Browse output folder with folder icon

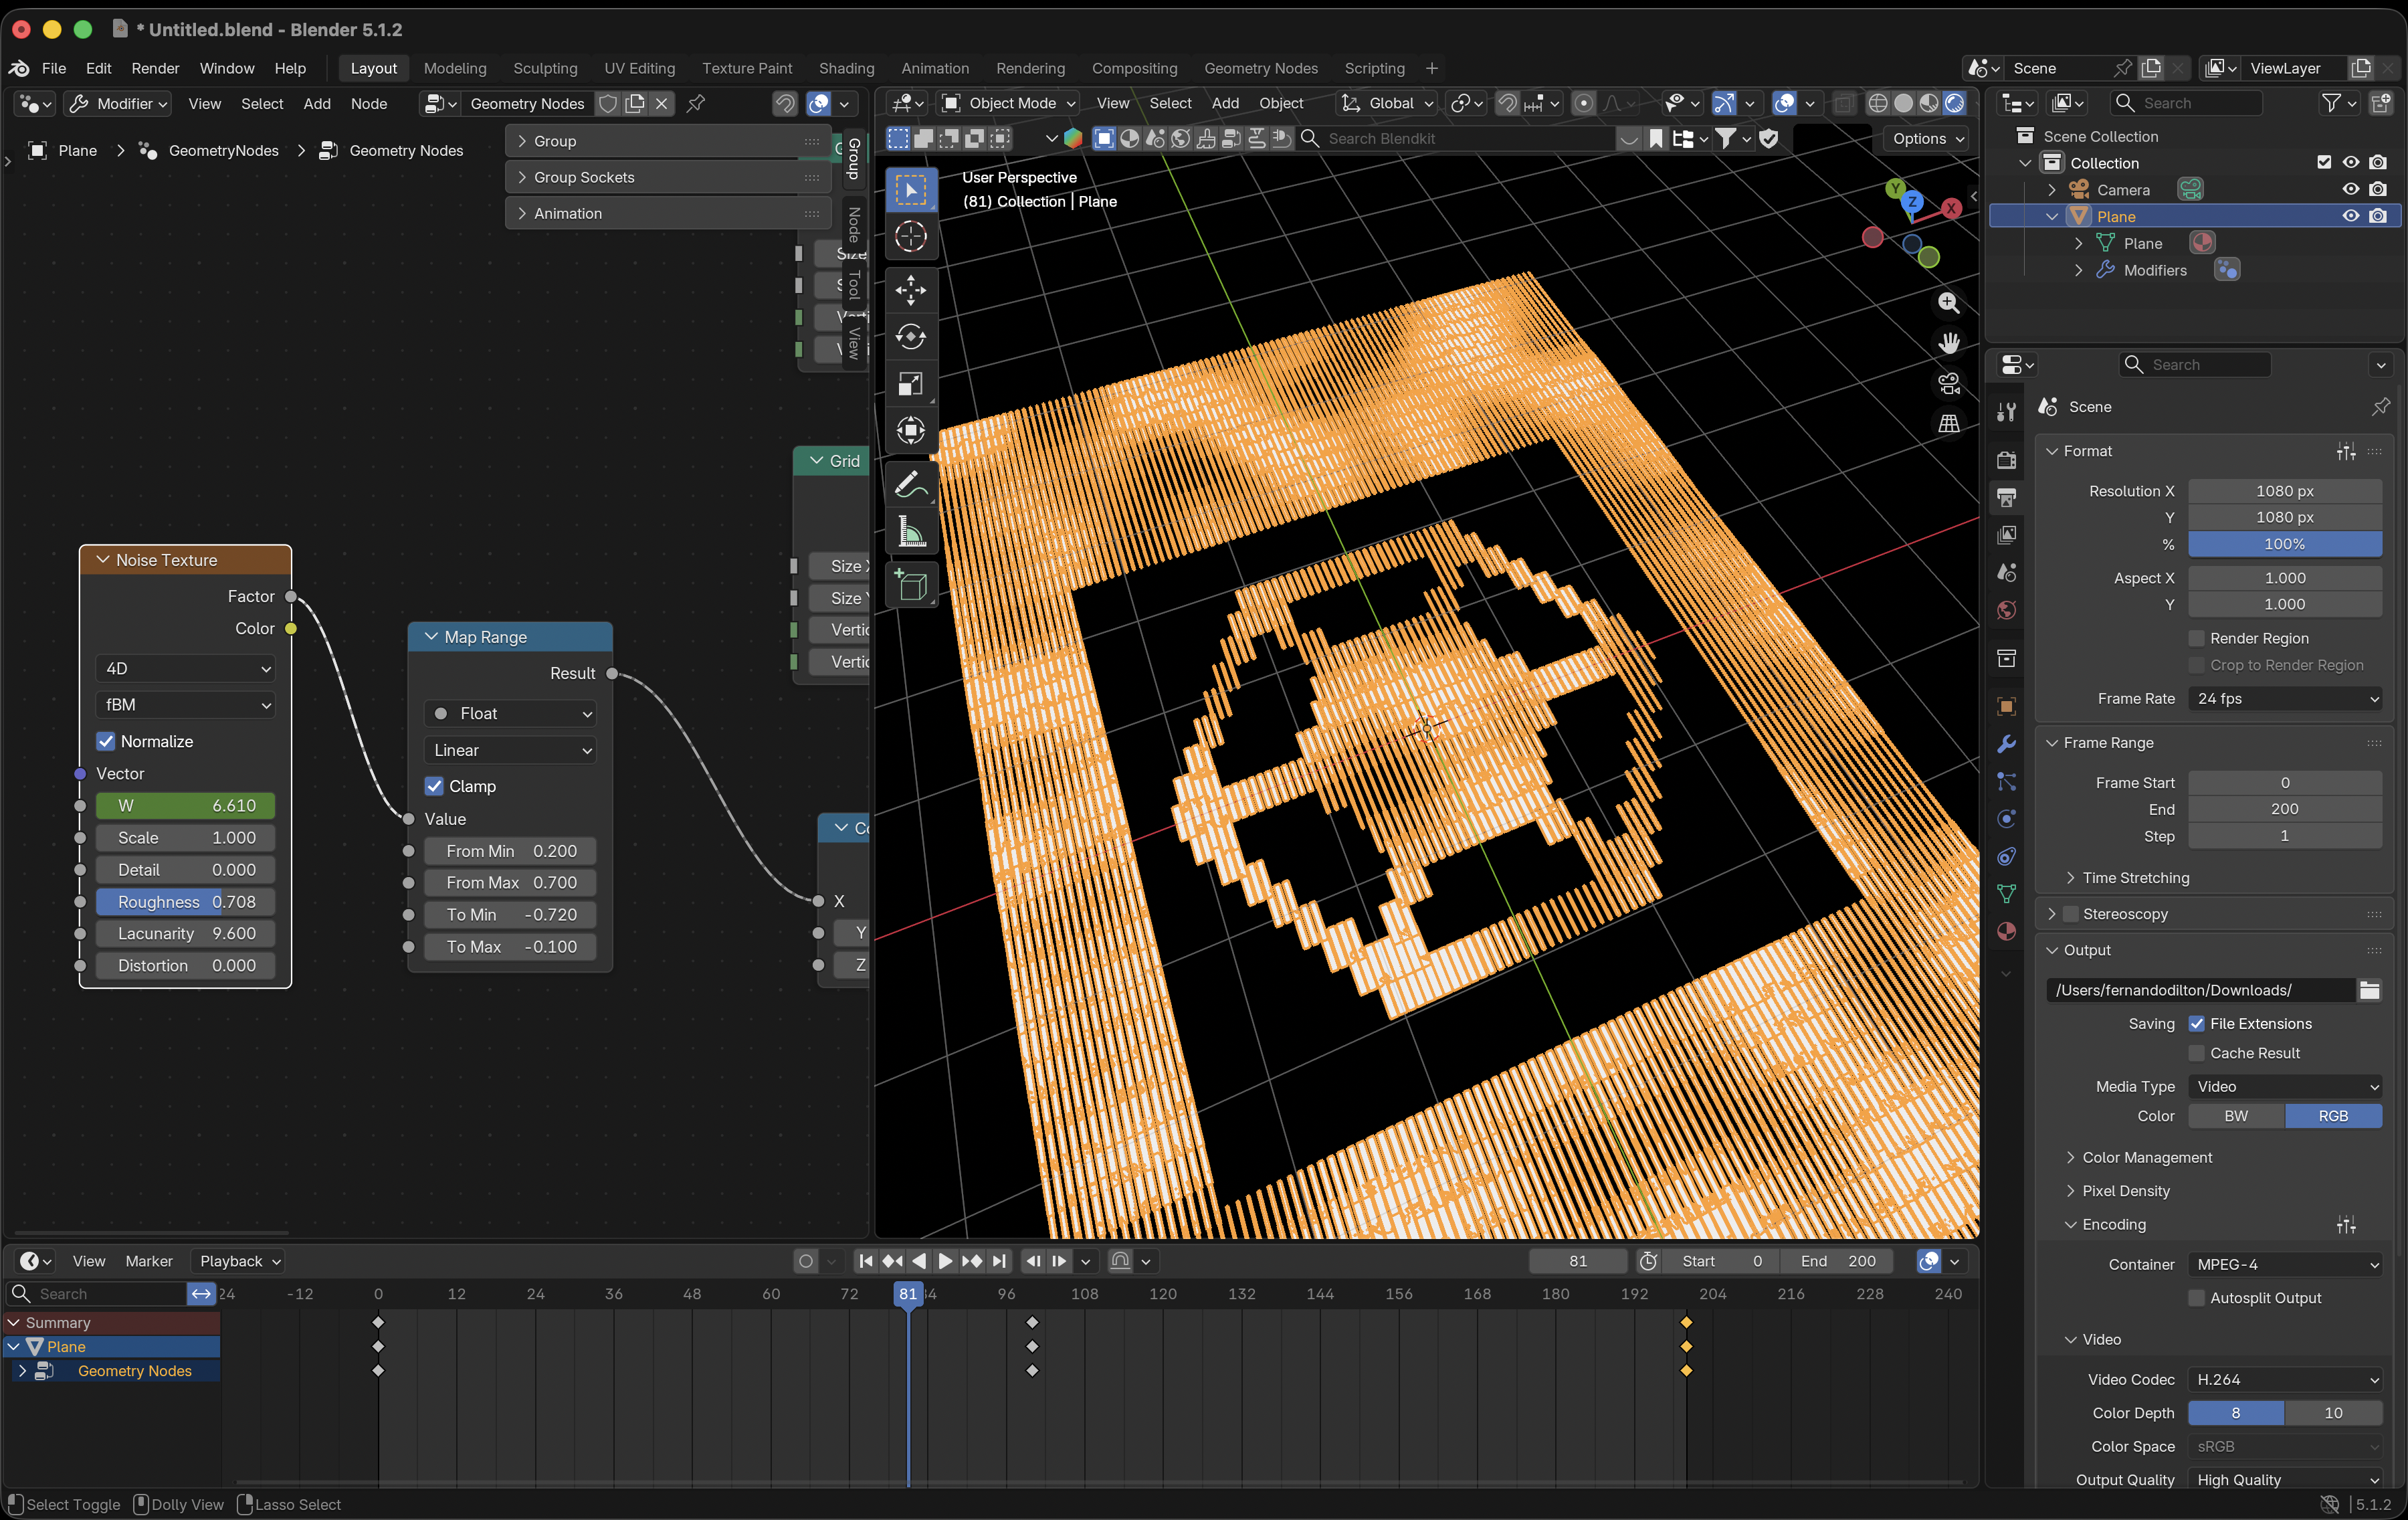[2369, 990]
